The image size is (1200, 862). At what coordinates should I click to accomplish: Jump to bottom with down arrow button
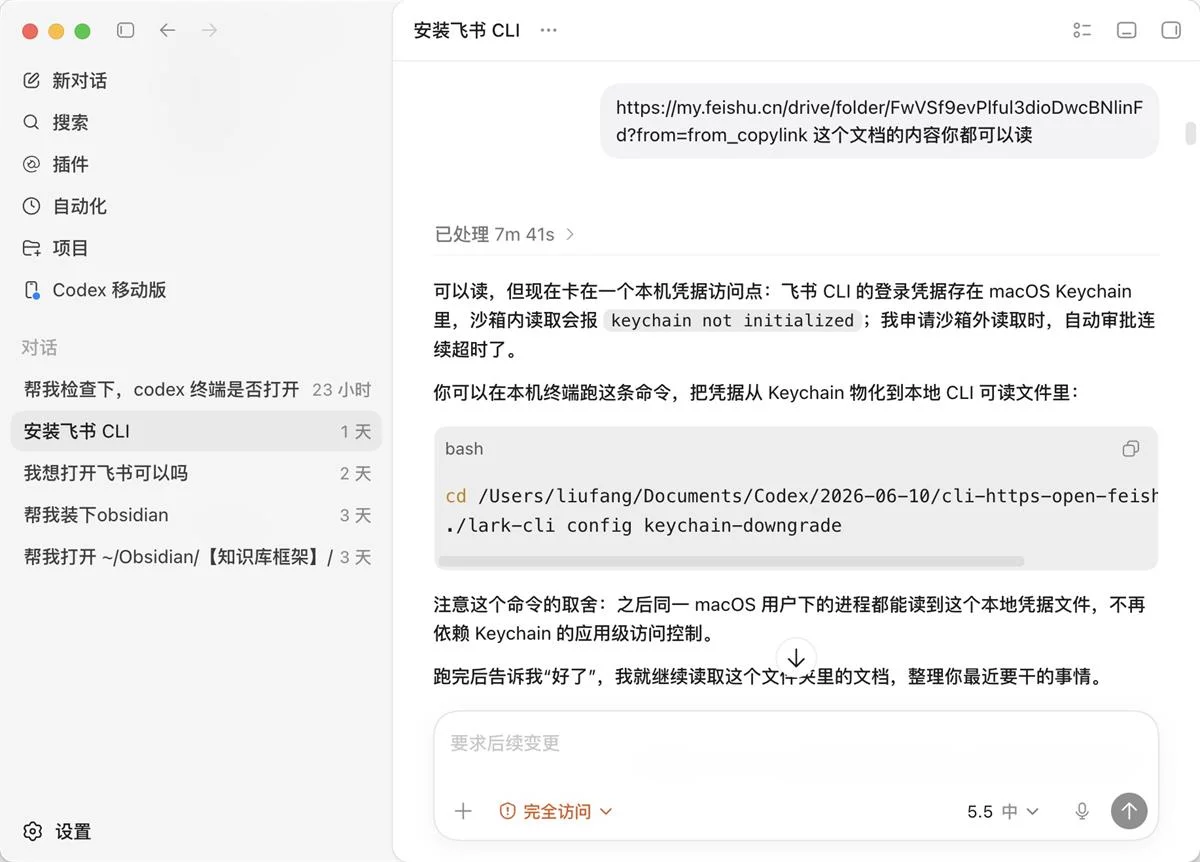pyautogui.click(x=796, y=659)
